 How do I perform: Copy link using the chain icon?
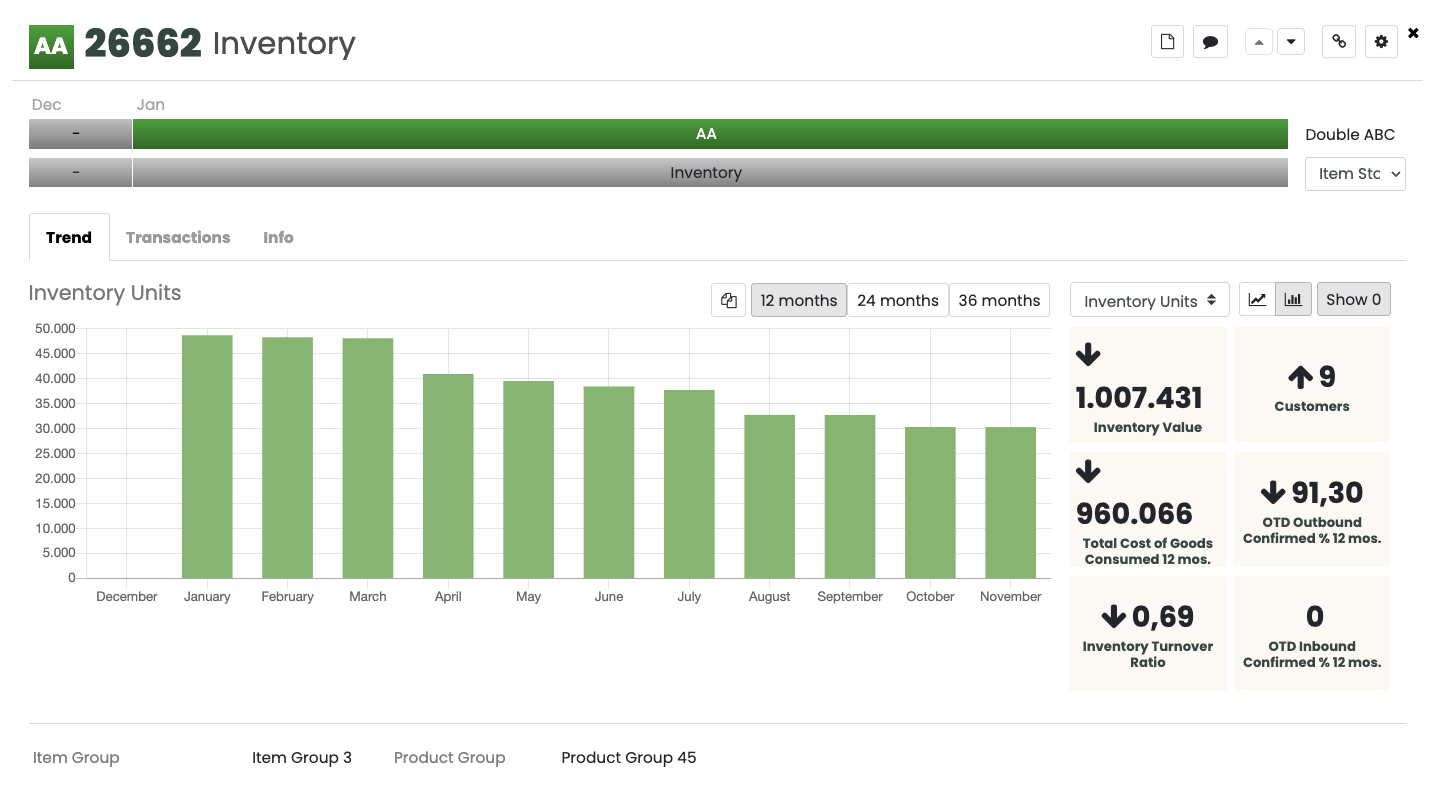tap(1339, 42)
